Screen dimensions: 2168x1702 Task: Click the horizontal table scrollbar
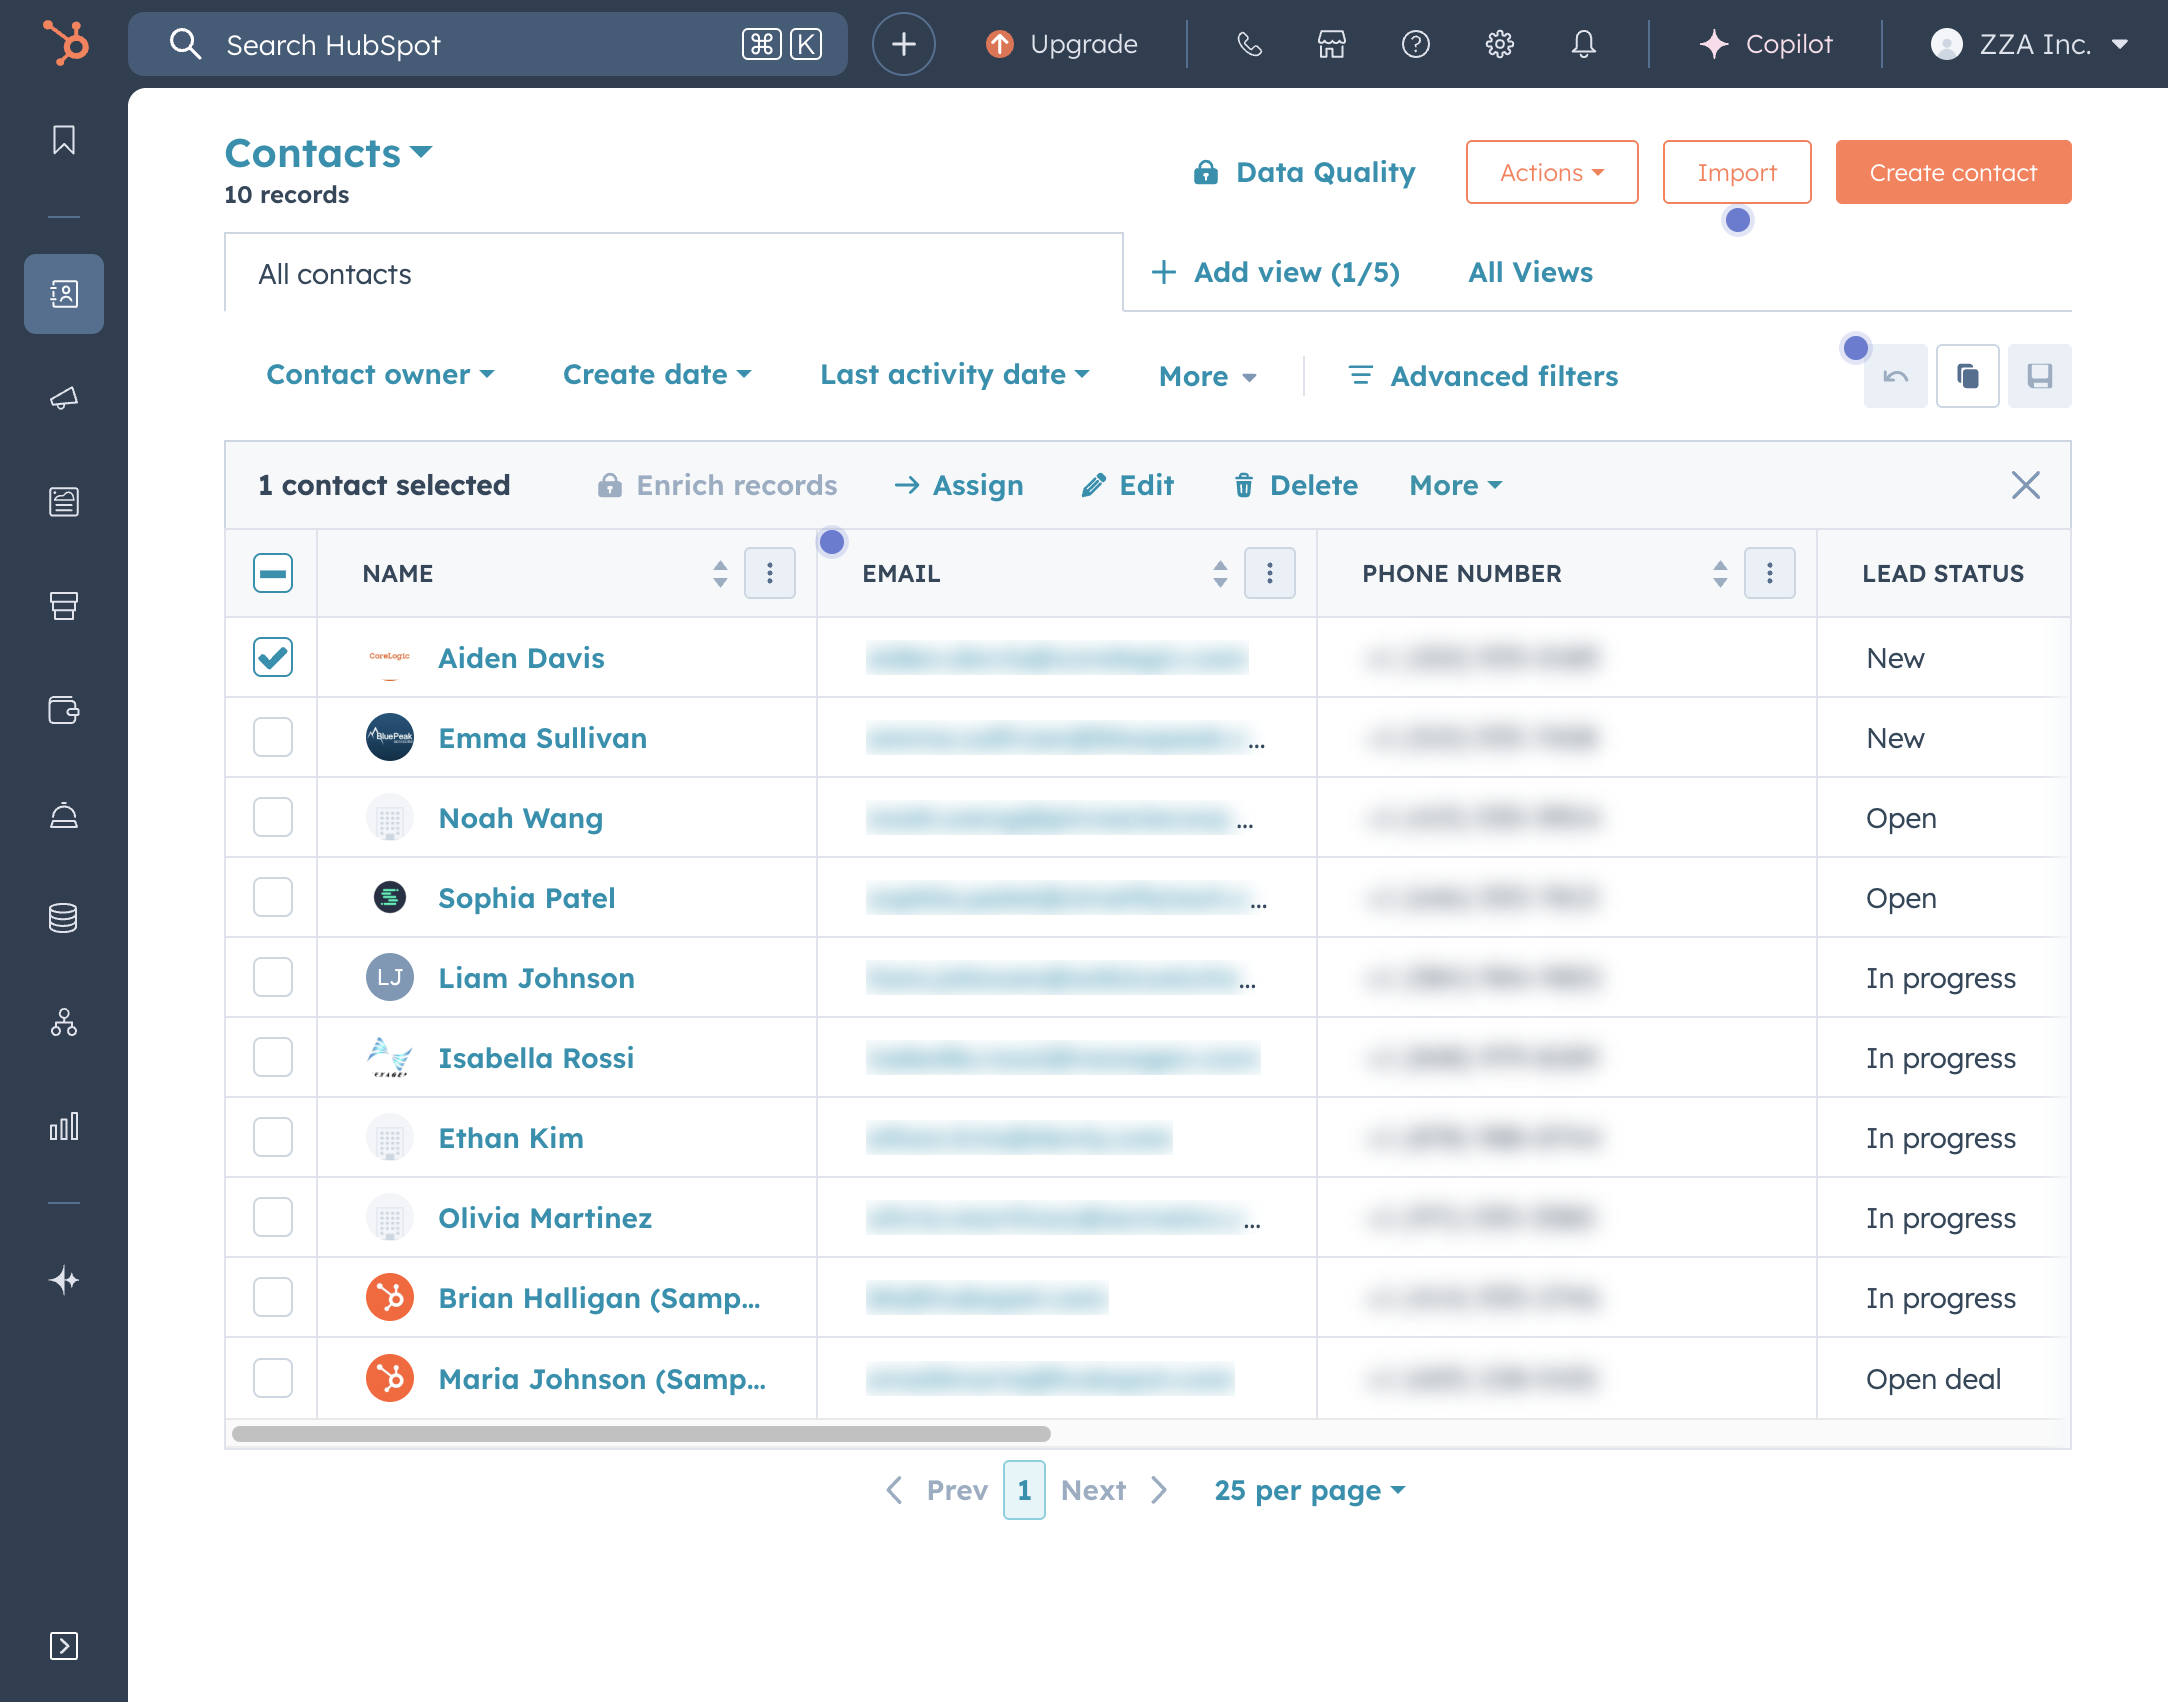pyautogui.click(x=641, y=1434)
